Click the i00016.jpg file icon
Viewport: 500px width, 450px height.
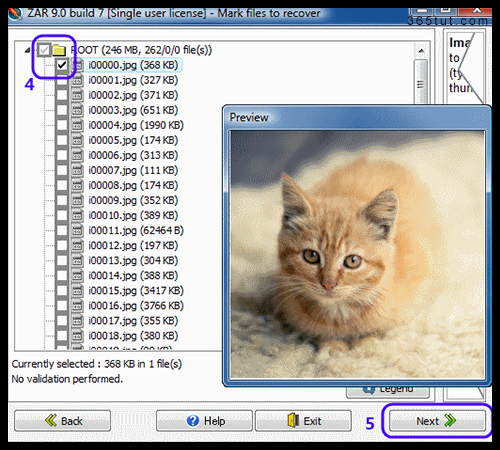click(x=77, y=306)
